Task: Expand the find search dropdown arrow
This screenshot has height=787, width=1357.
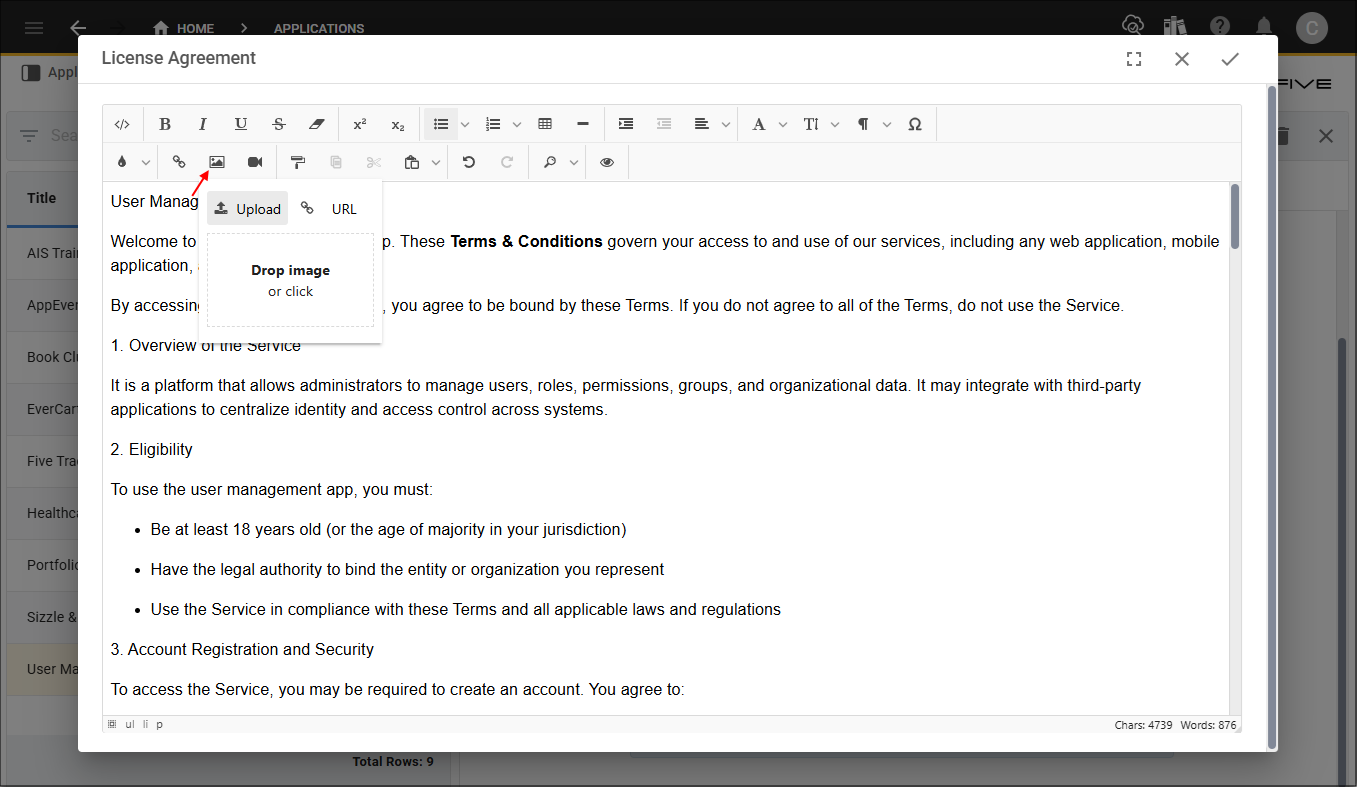Action: click(x=574, y=162)
